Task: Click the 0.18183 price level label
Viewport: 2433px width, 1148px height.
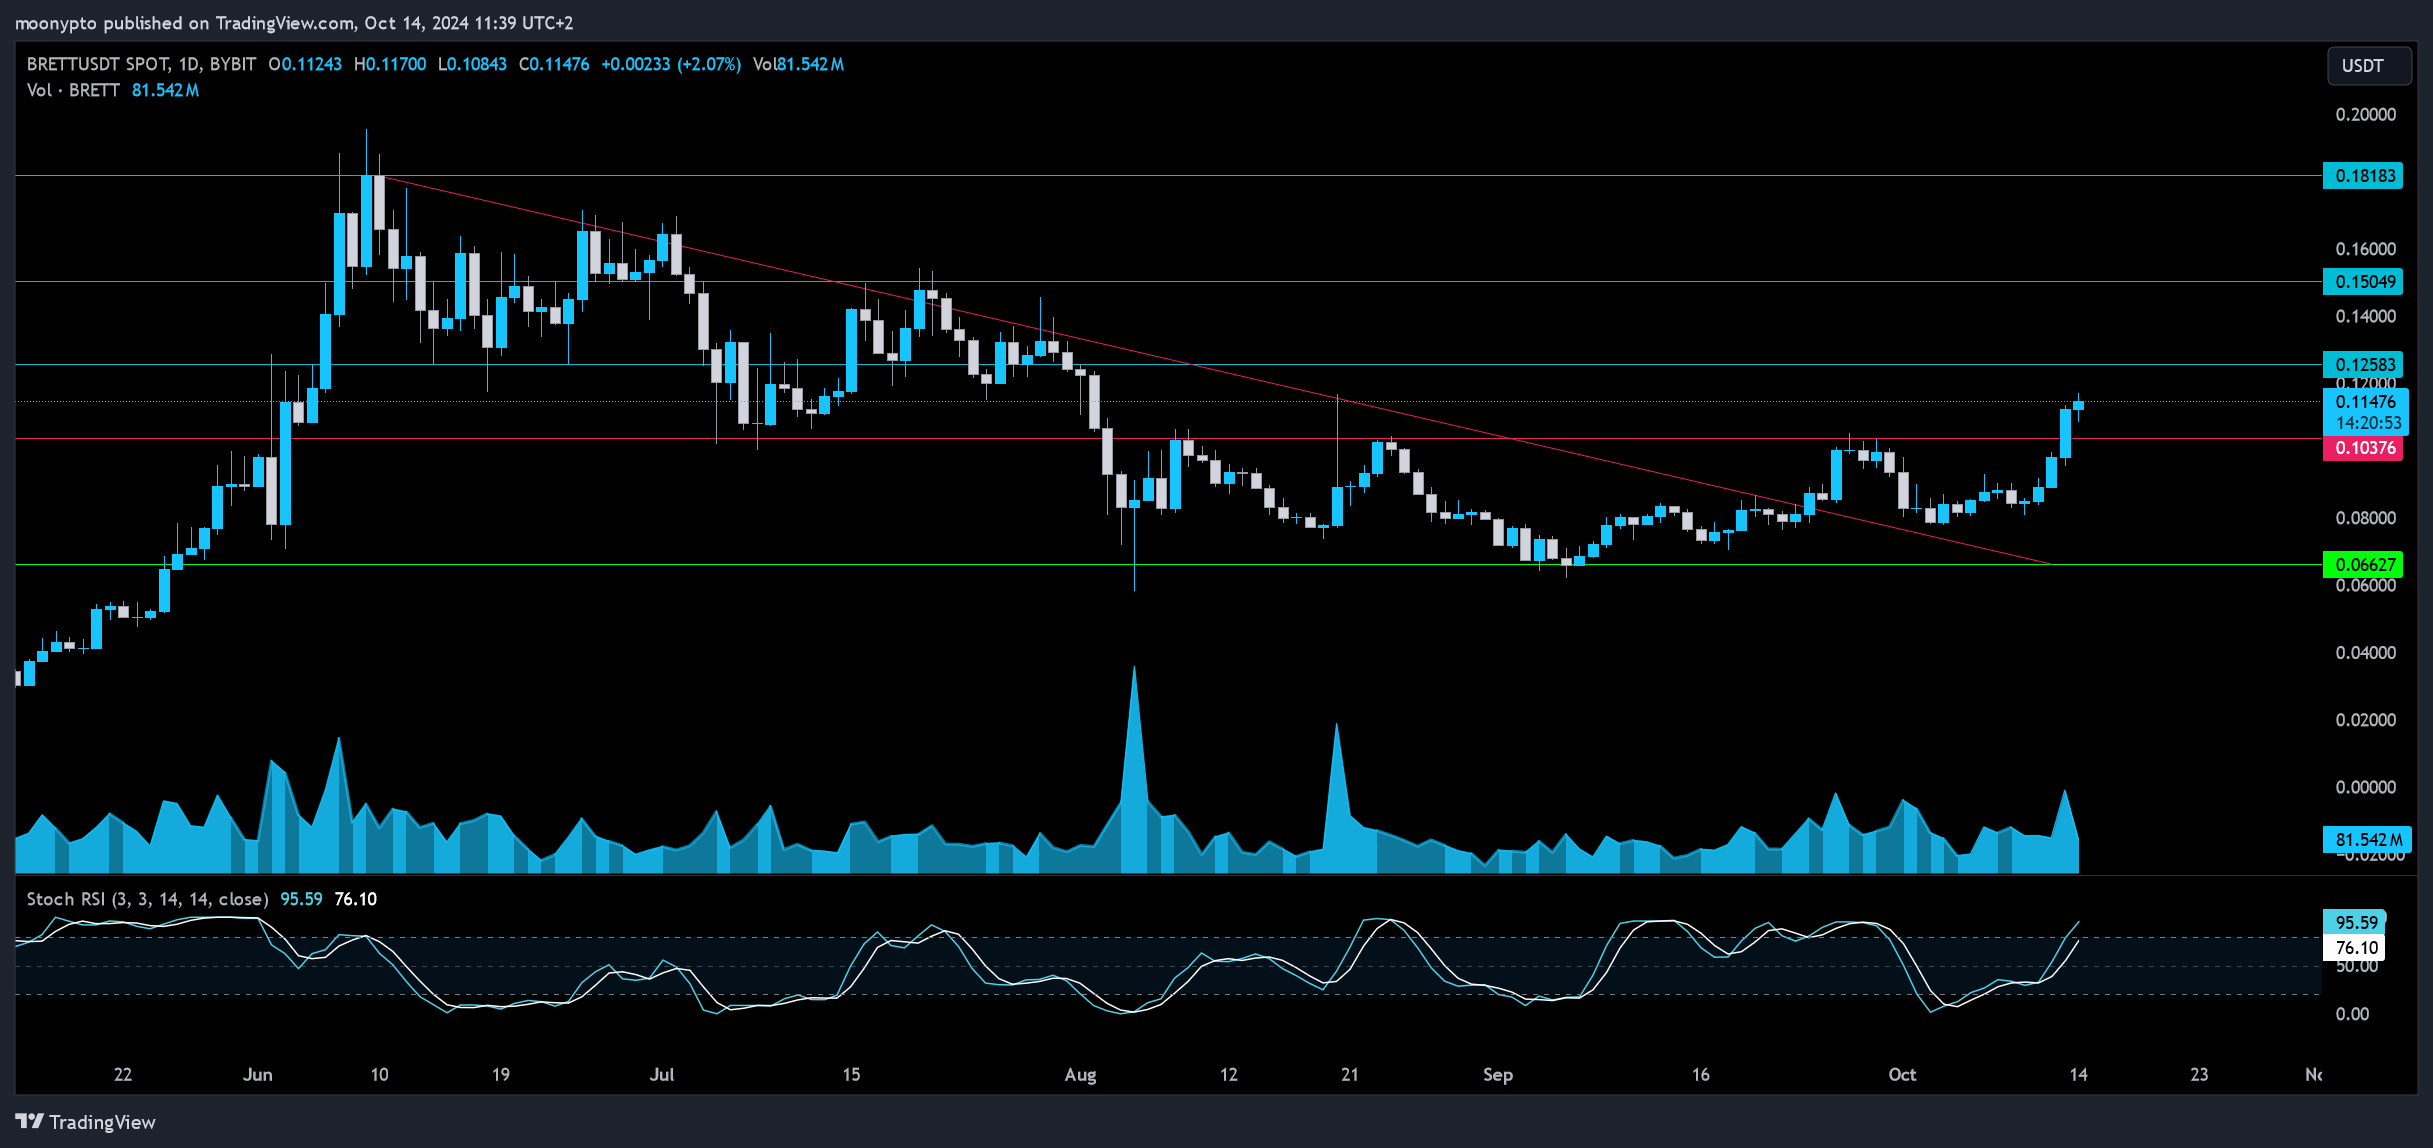Action: pos(2364,176)
